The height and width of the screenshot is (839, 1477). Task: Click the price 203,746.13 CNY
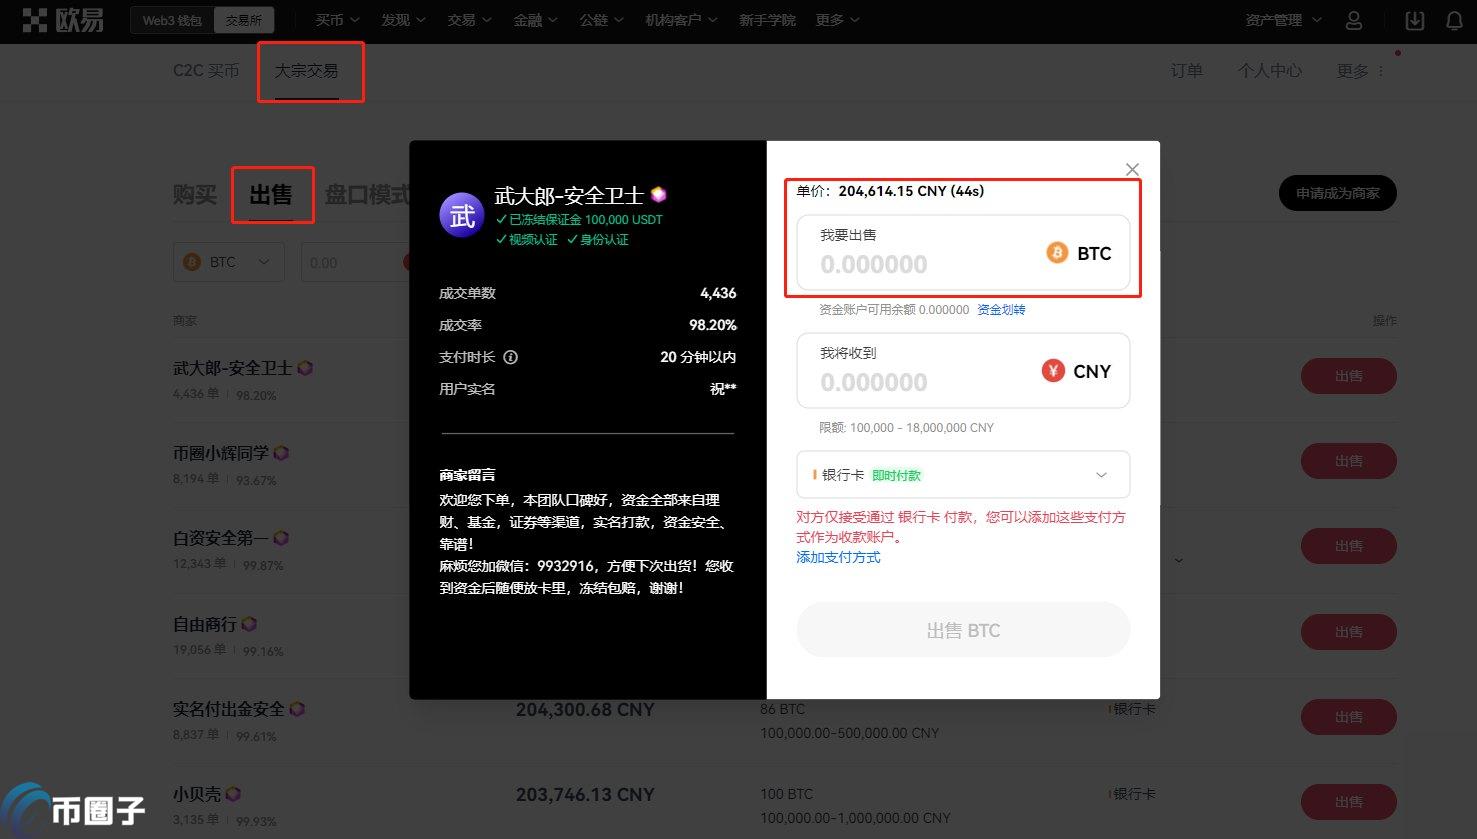coord(585,794)
